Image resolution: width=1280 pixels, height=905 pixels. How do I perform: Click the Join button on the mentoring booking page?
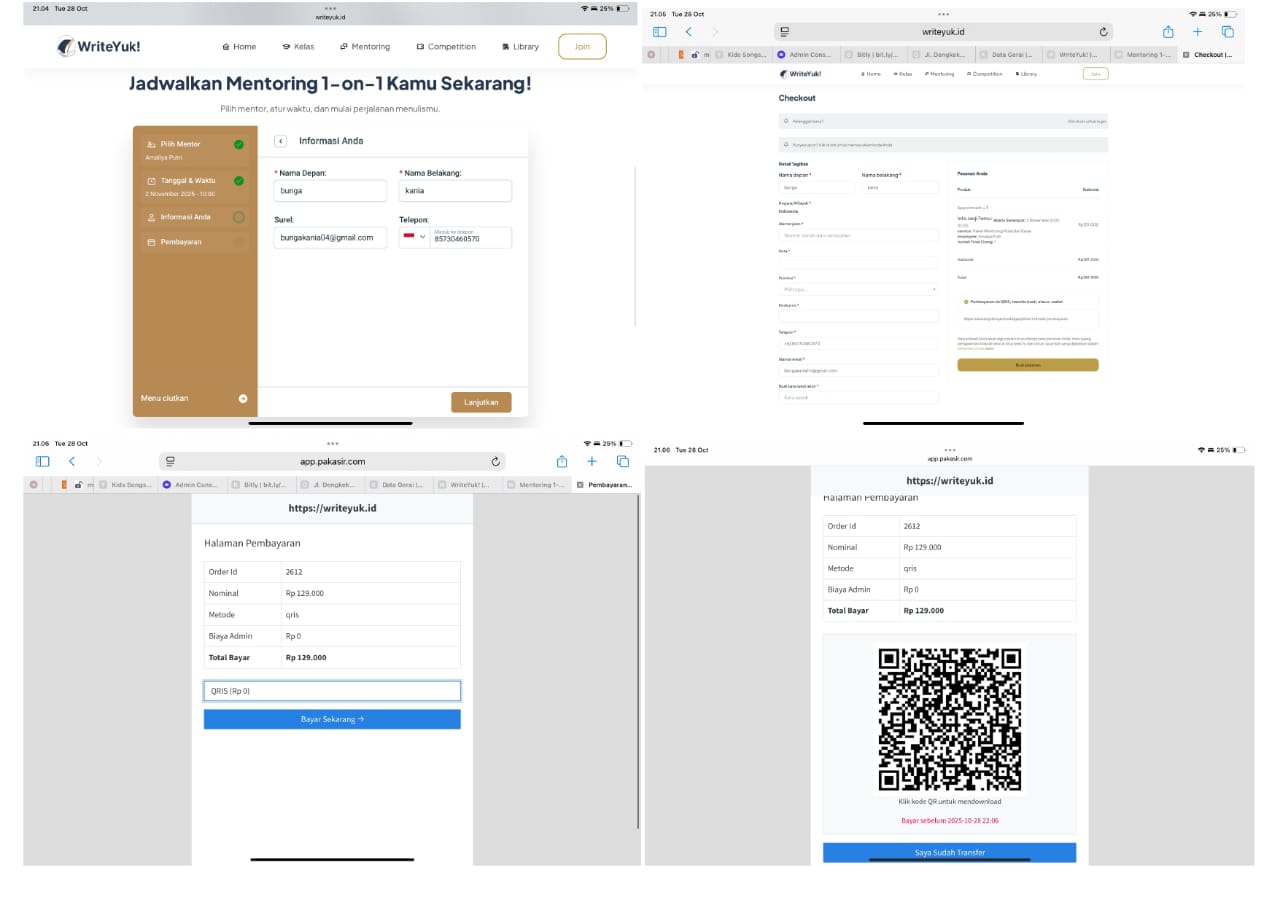click(x=582, y=46)
